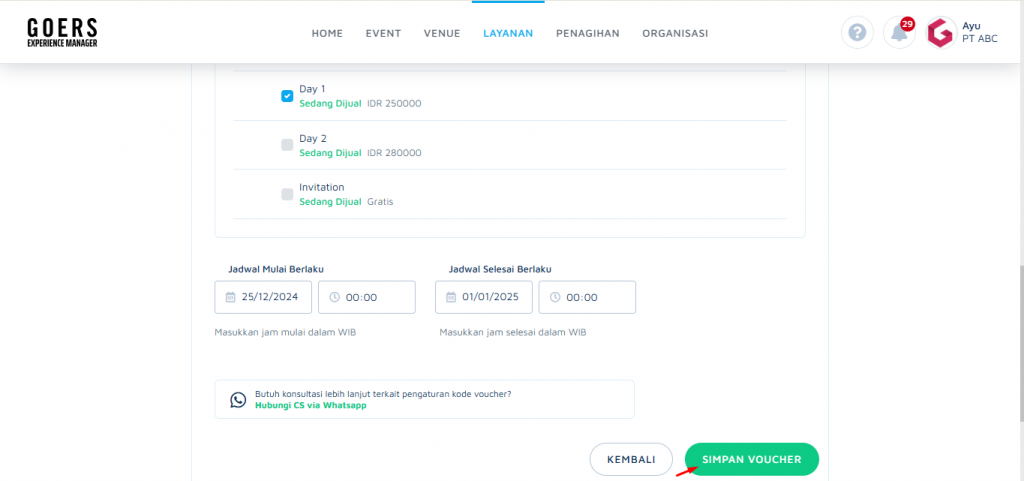Viewport: 1024px width, 481px height.
Task: Open the VENUE menu
Action: [x=442, y=33]
